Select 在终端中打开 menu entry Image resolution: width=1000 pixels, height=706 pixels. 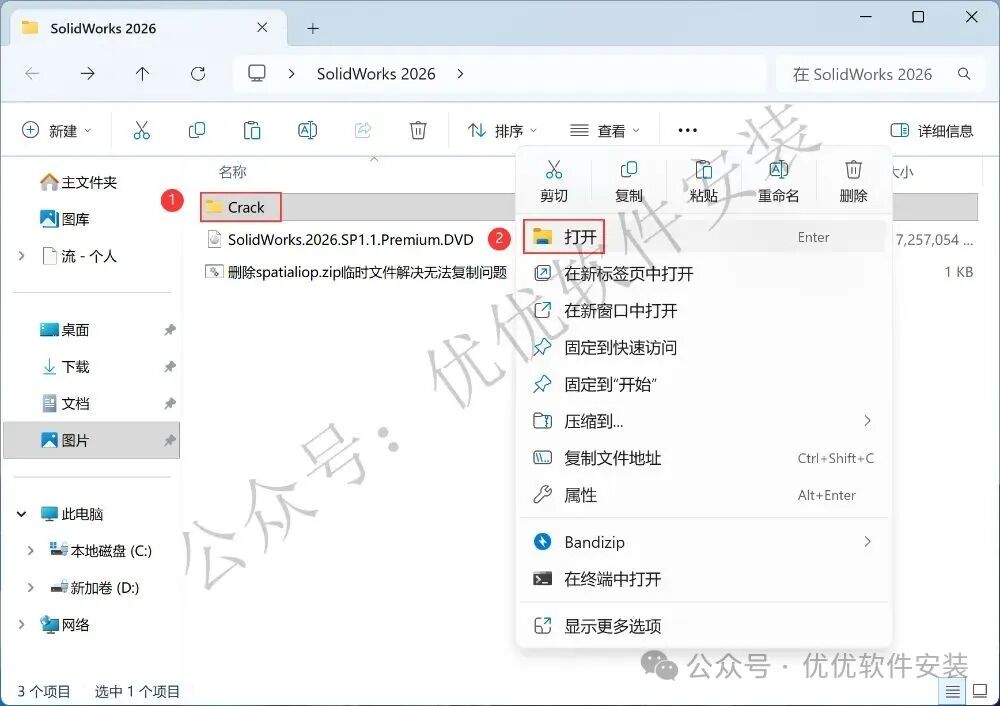pos(703,579)
